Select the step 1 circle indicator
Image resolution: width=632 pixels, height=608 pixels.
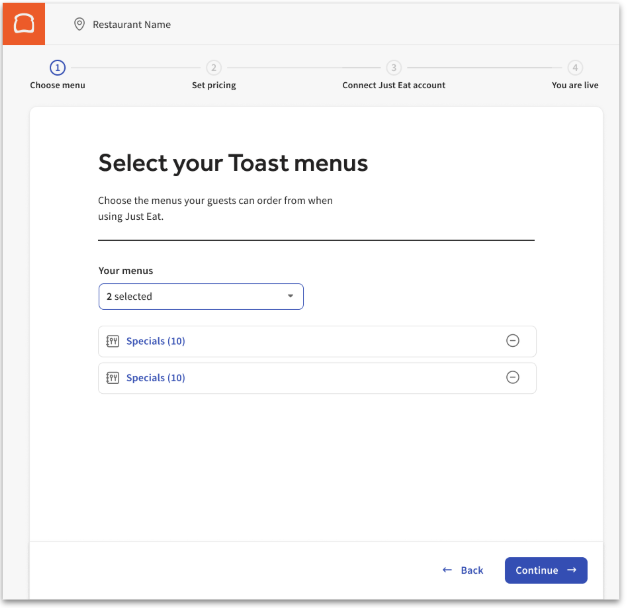pyautogui.click(x=57, y=68)
